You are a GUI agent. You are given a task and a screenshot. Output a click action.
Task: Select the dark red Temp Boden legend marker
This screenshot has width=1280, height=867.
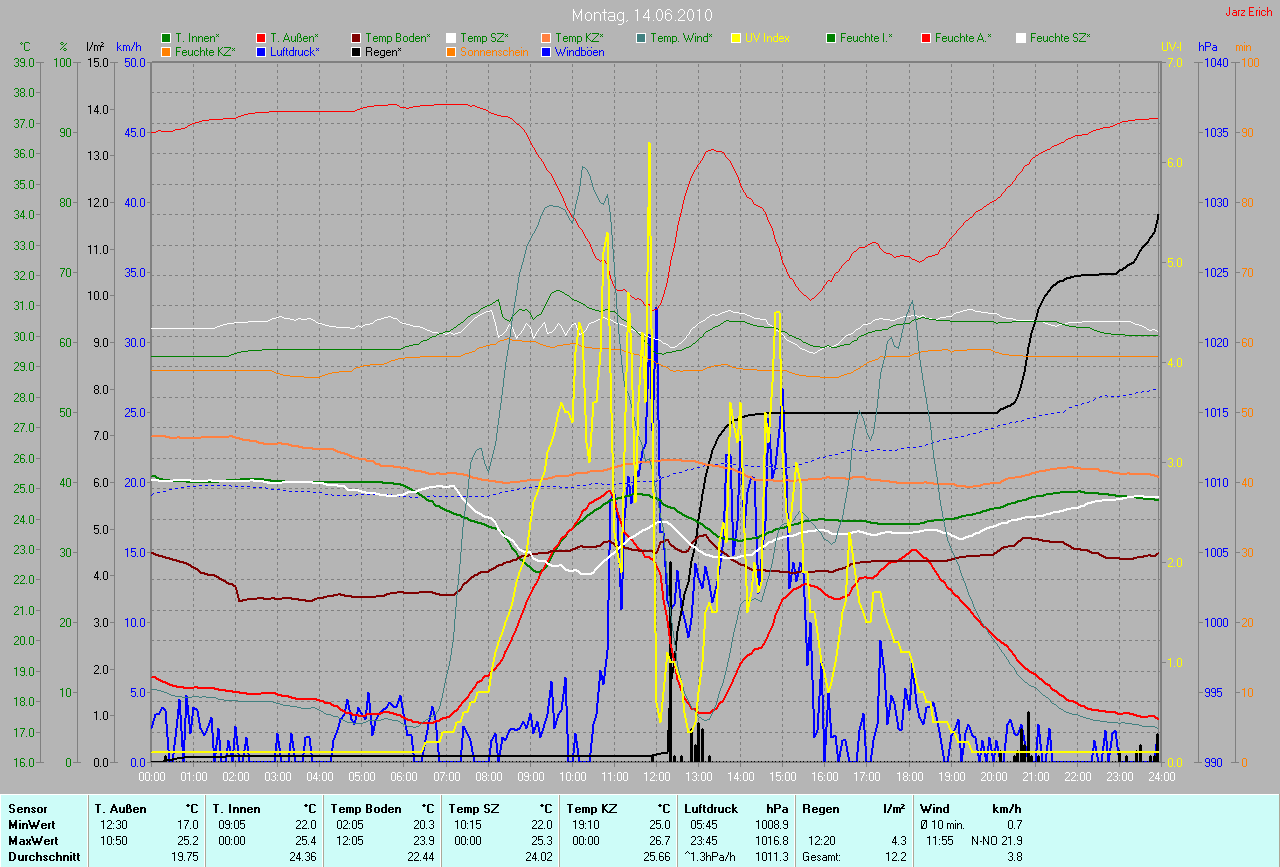click(x=357, y=38)
